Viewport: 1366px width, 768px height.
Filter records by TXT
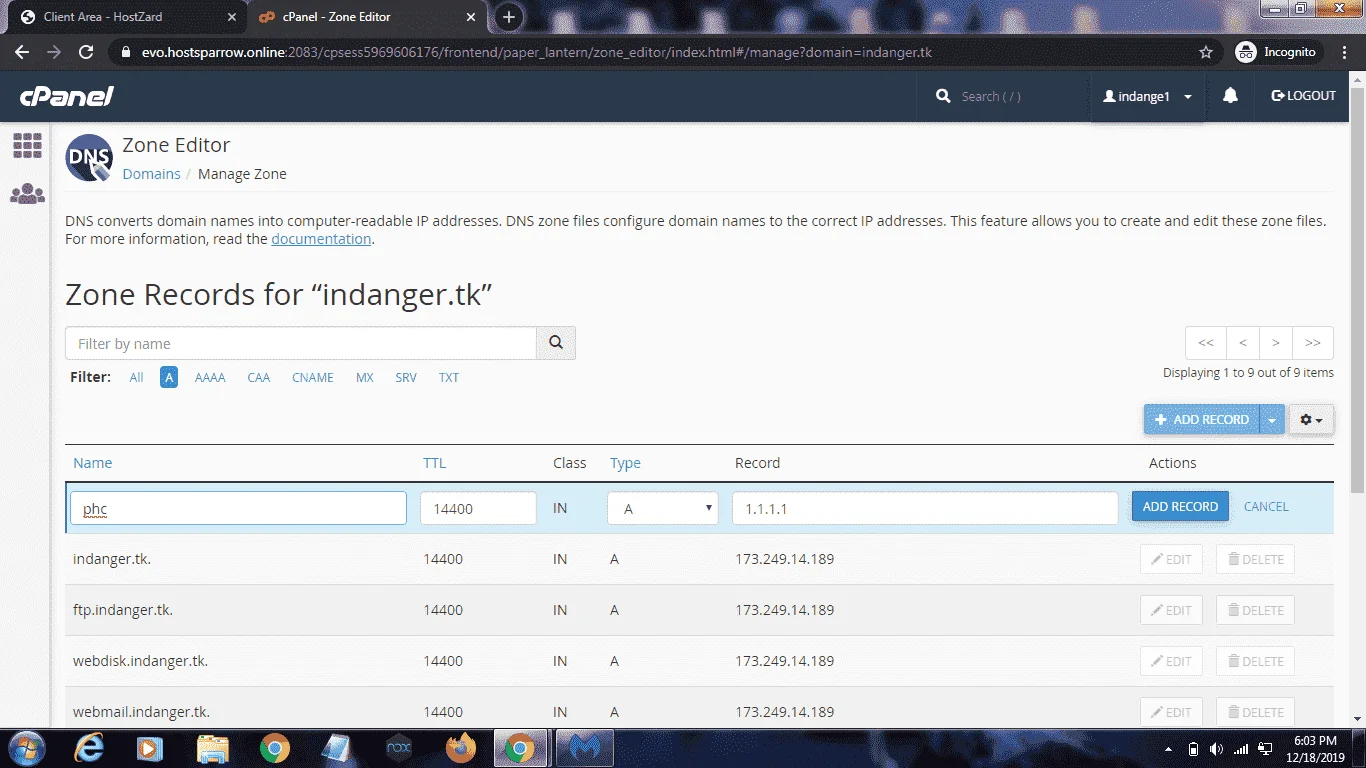pos(449,378)
